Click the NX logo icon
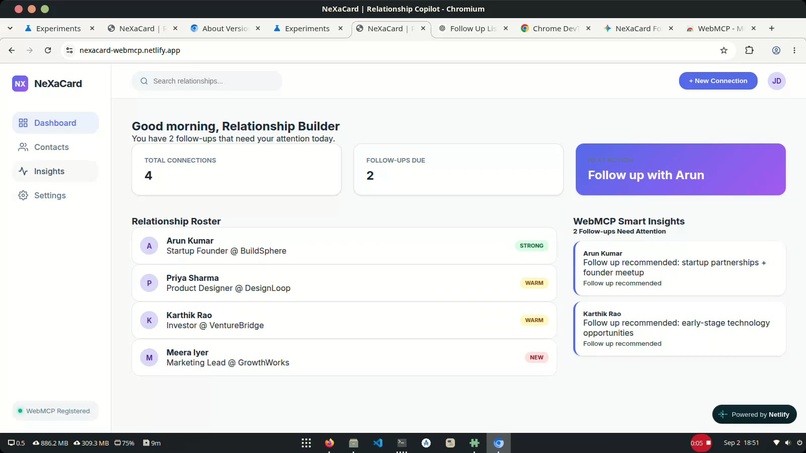Viewport: 806px width, 453px height. pyautogui.click(x=20, y=83)
